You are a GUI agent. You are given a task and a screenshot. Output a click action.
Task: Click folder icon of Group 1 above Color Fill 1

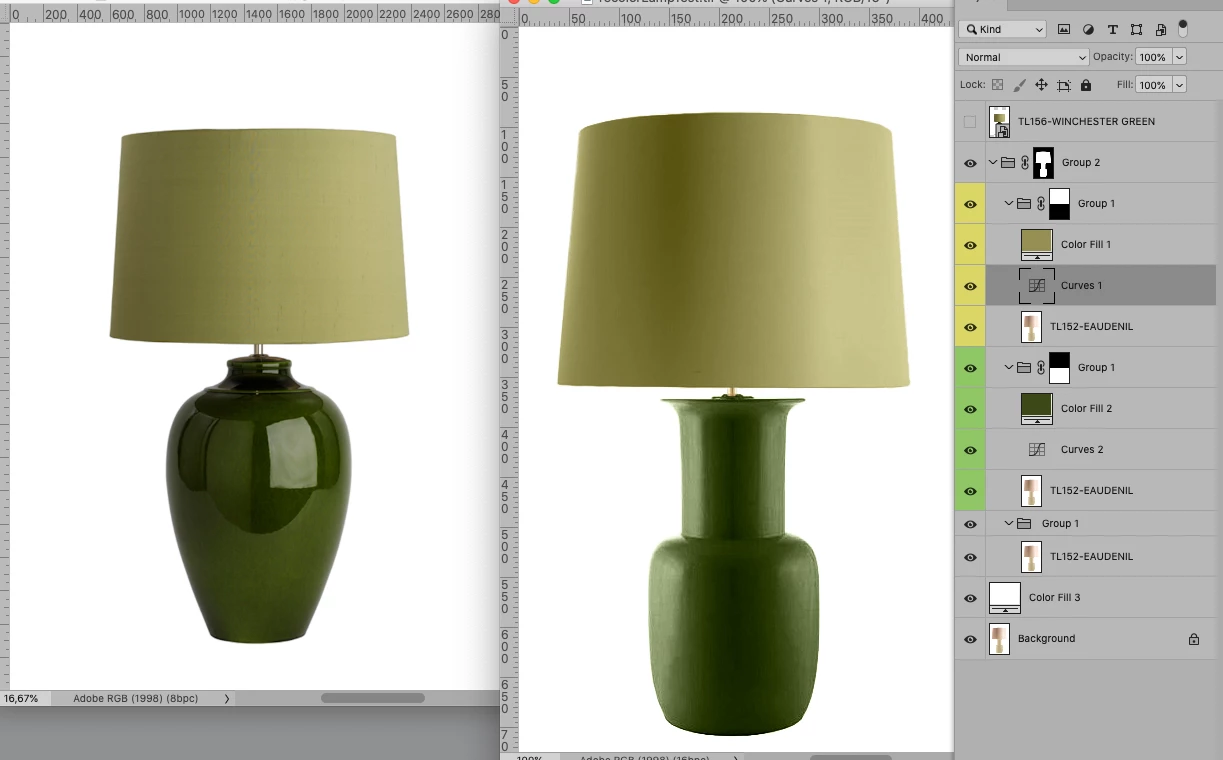tap(1024, 203)
